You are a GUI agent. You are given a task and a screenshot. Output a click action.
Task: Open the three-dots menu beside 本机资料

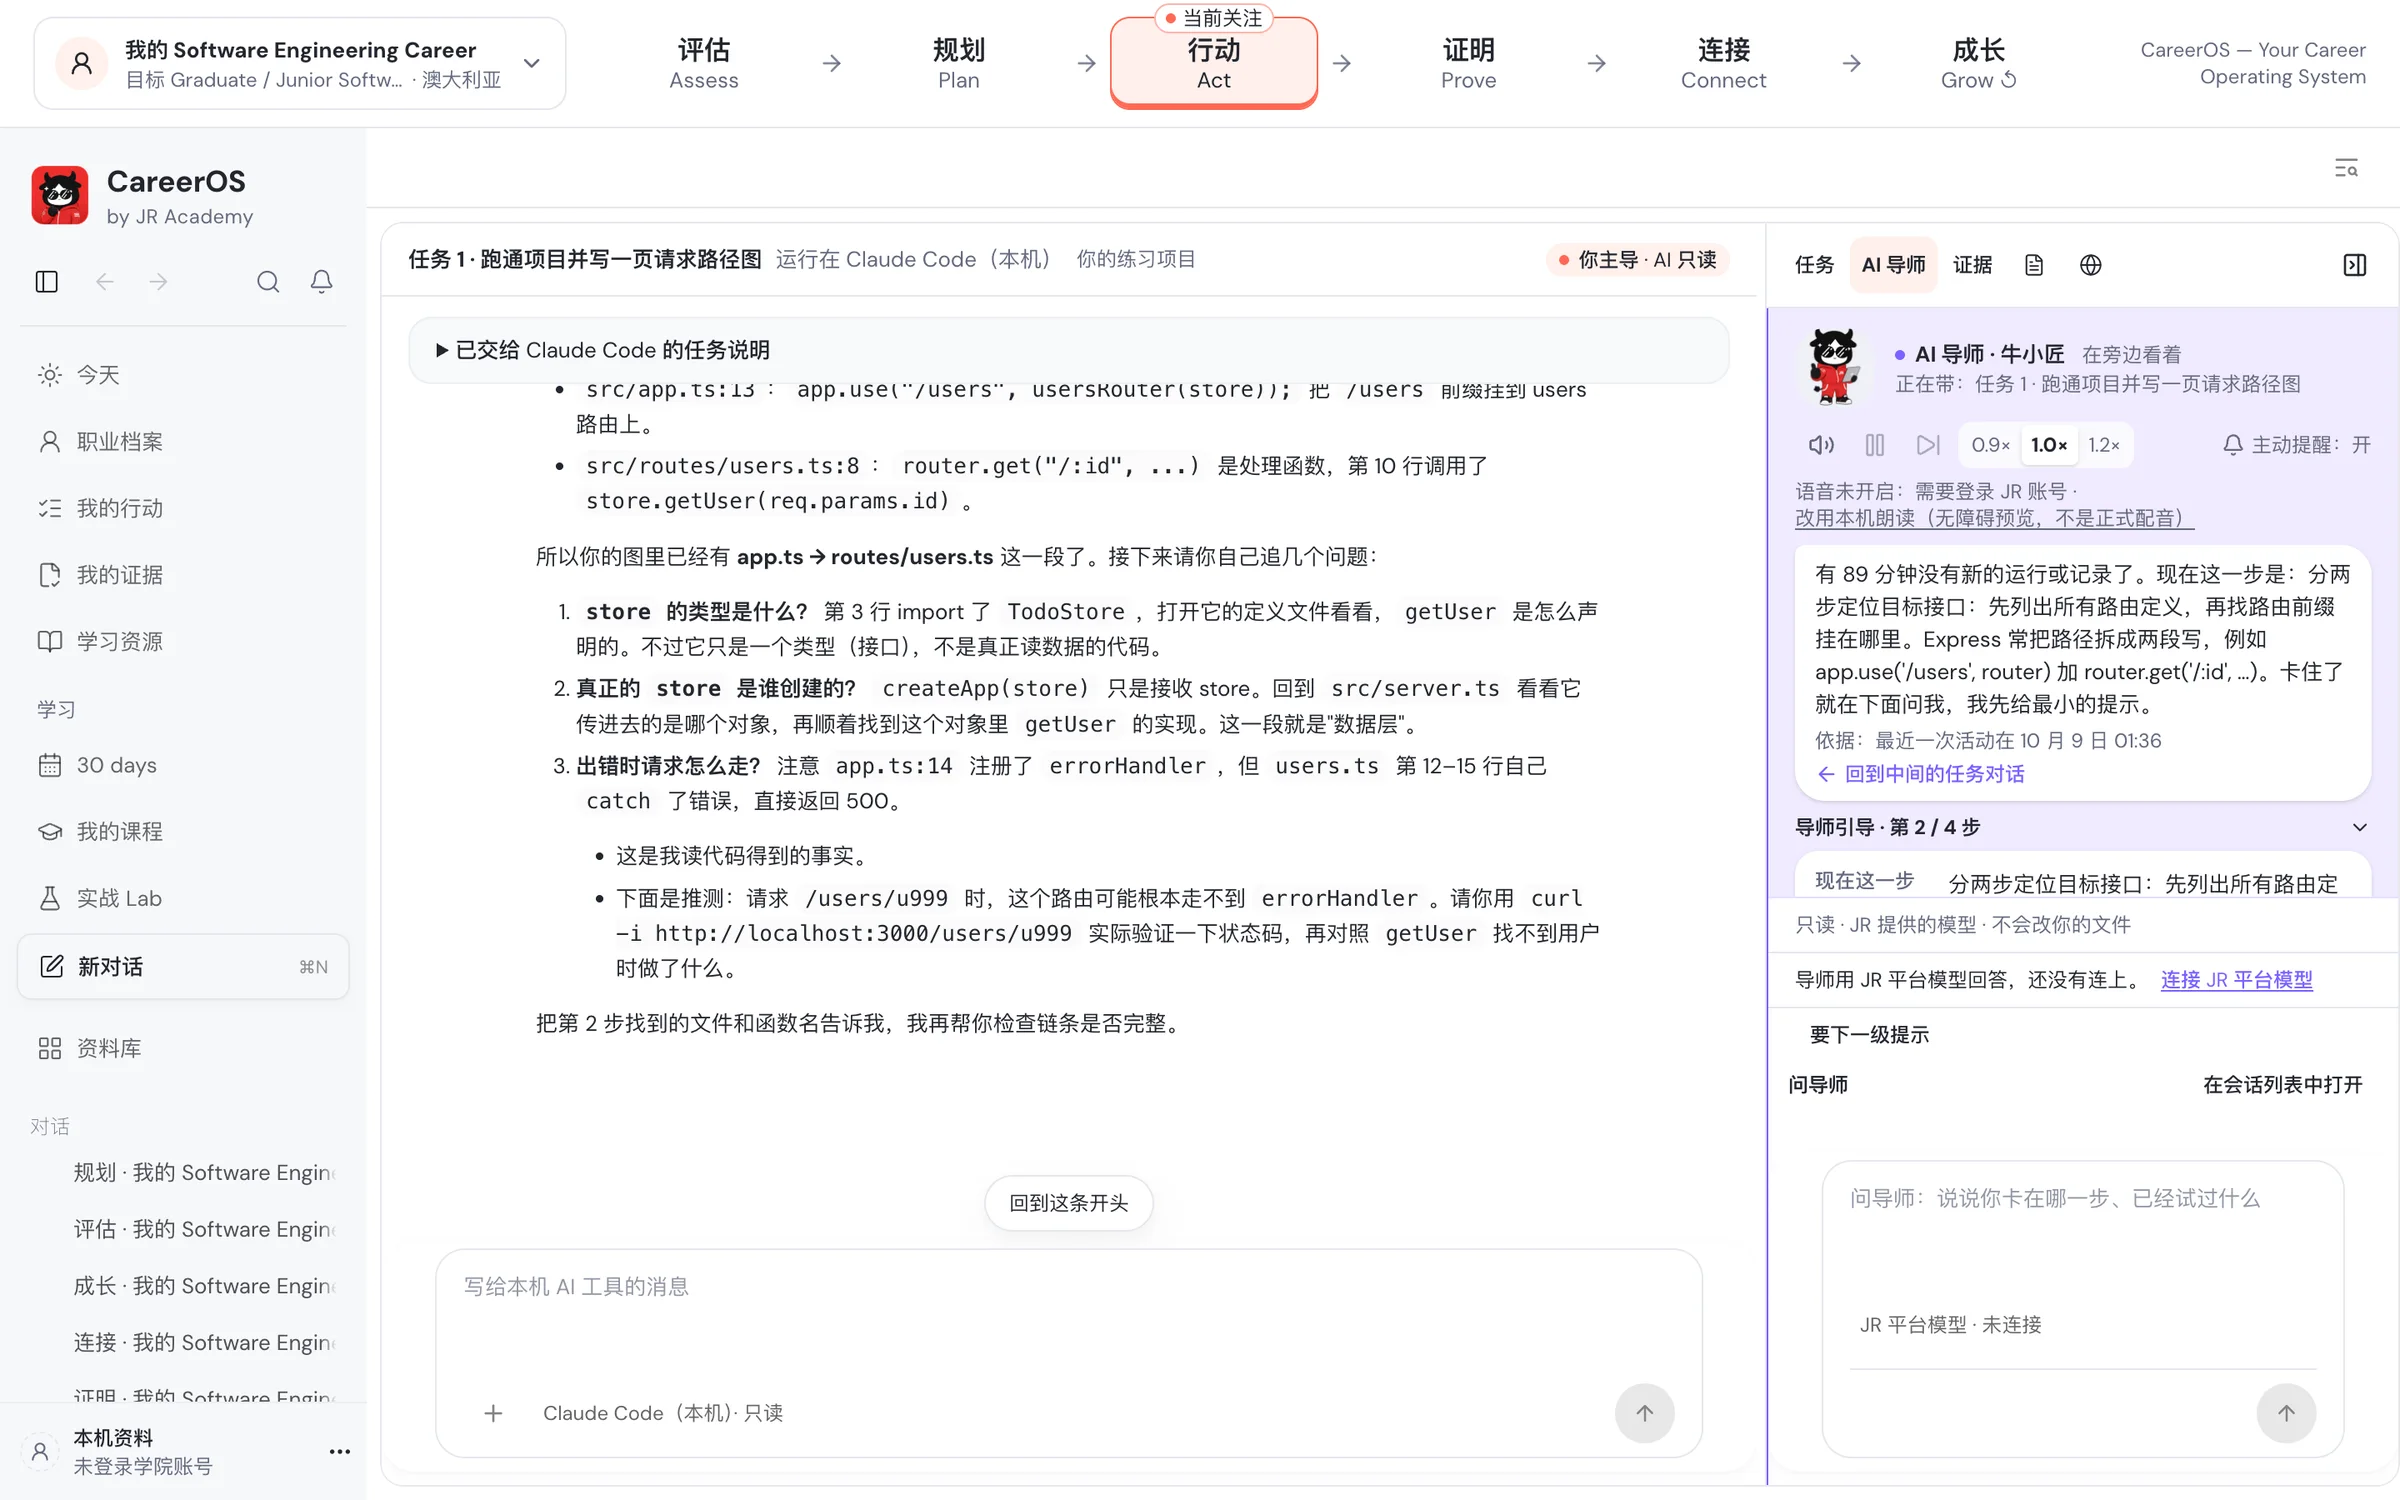click(339, 1451)
